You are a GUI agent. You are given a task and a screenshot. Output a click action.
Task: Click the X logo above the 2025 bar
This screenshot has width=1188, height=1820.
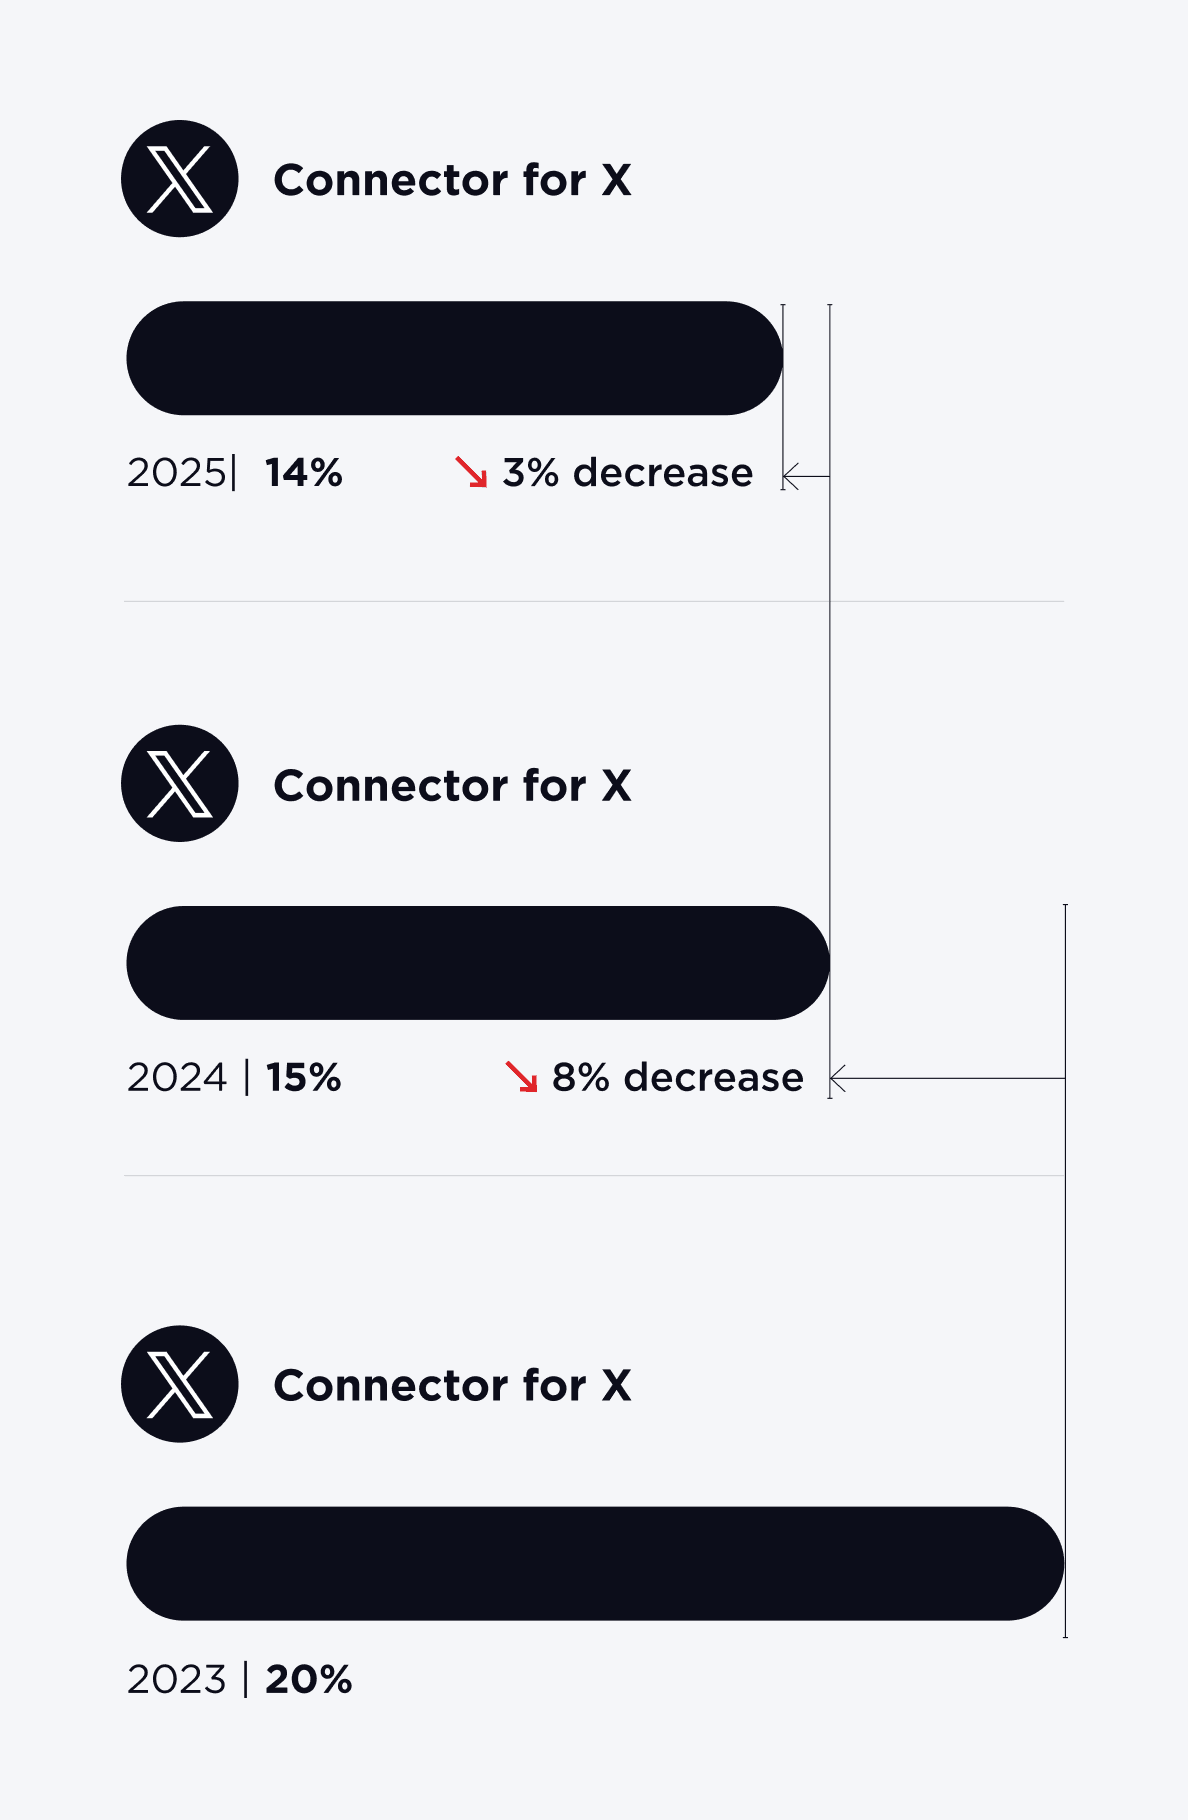tap(180, 179)
